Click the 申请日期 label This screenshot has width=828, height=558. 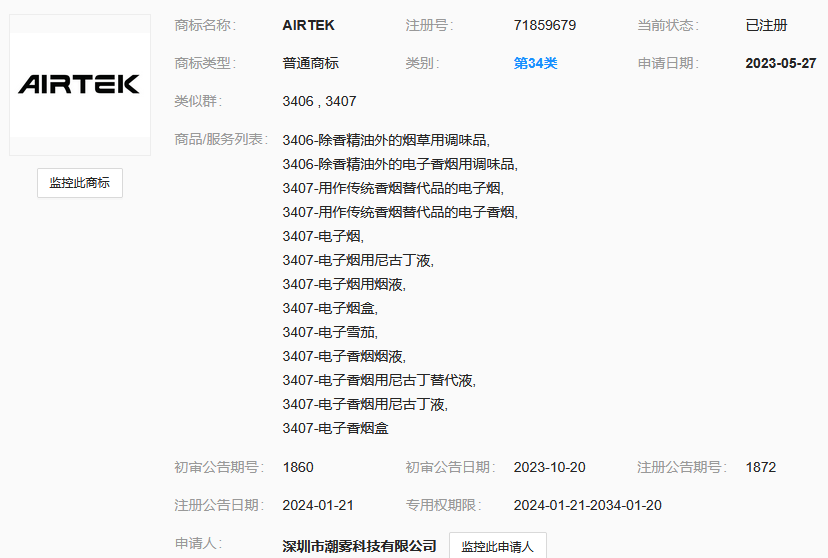[669, 63]
